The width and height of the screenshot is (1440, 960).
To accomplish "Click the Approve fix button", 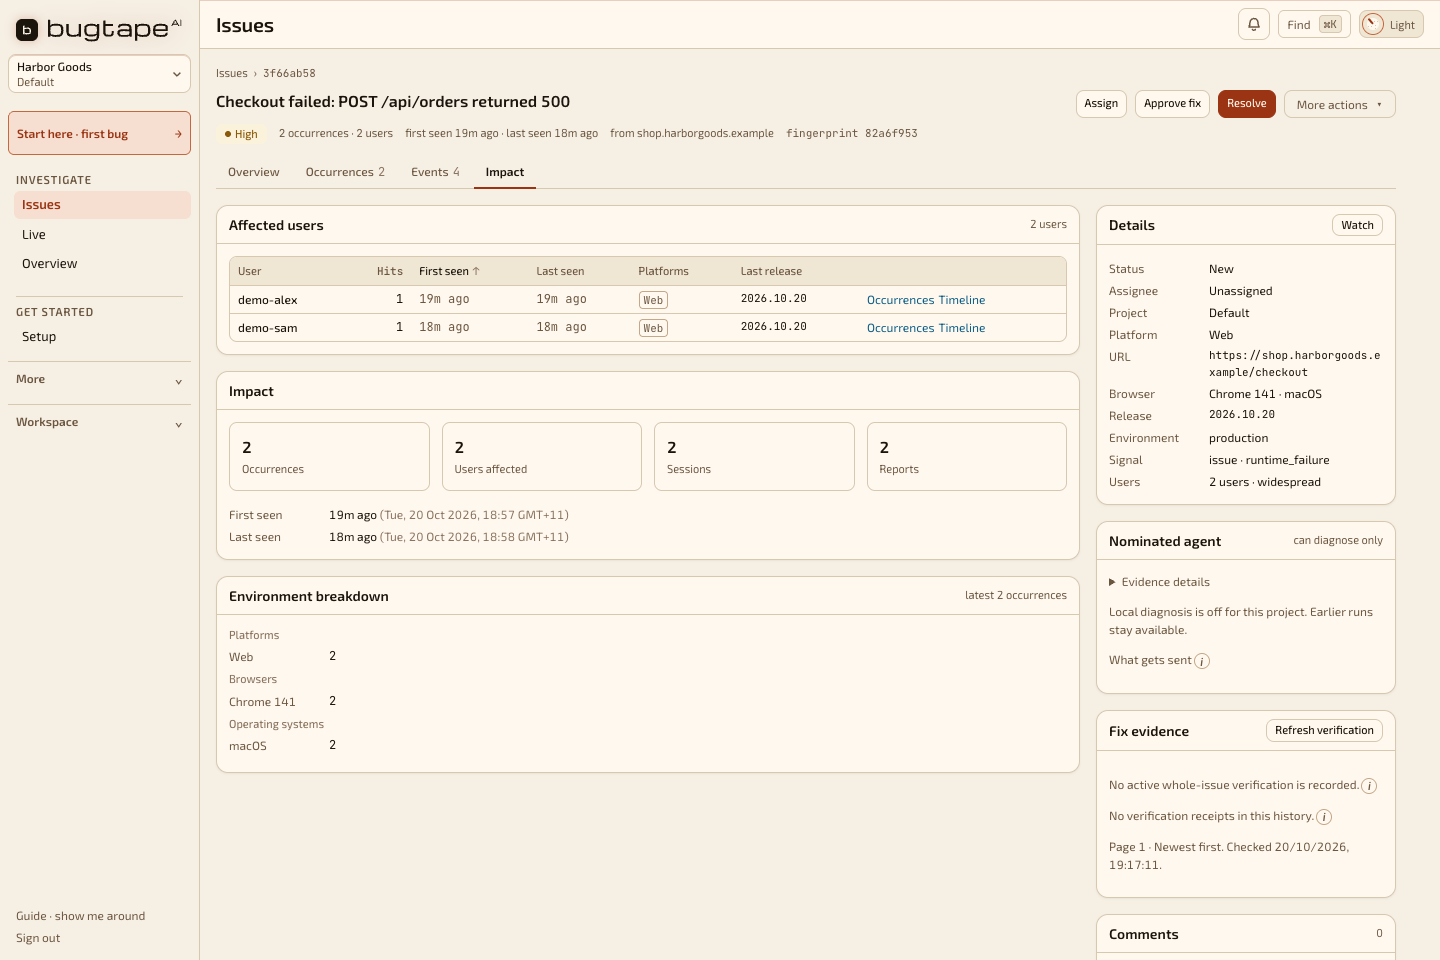I will point(1172,104).
